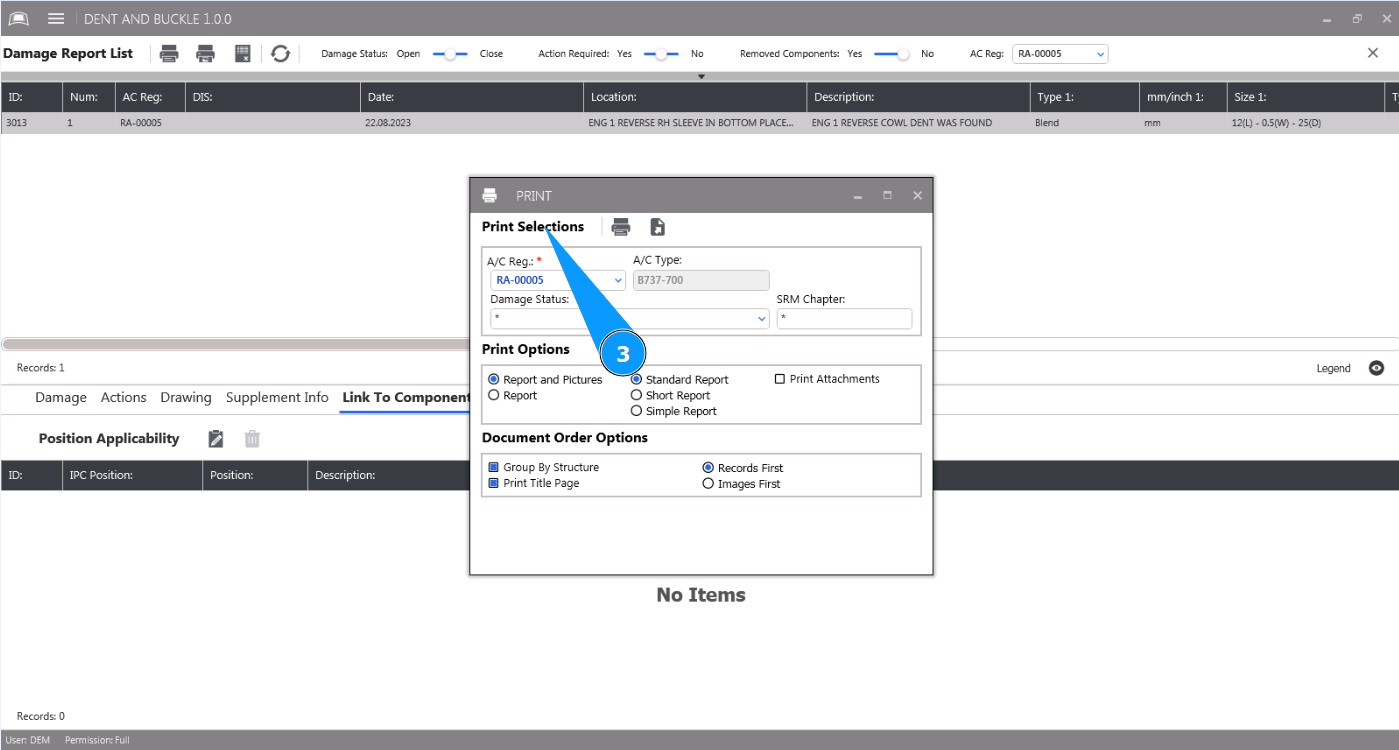Select Records First order option
Viewport: 1399px width, 750px height.
click(x=742, y=468)
